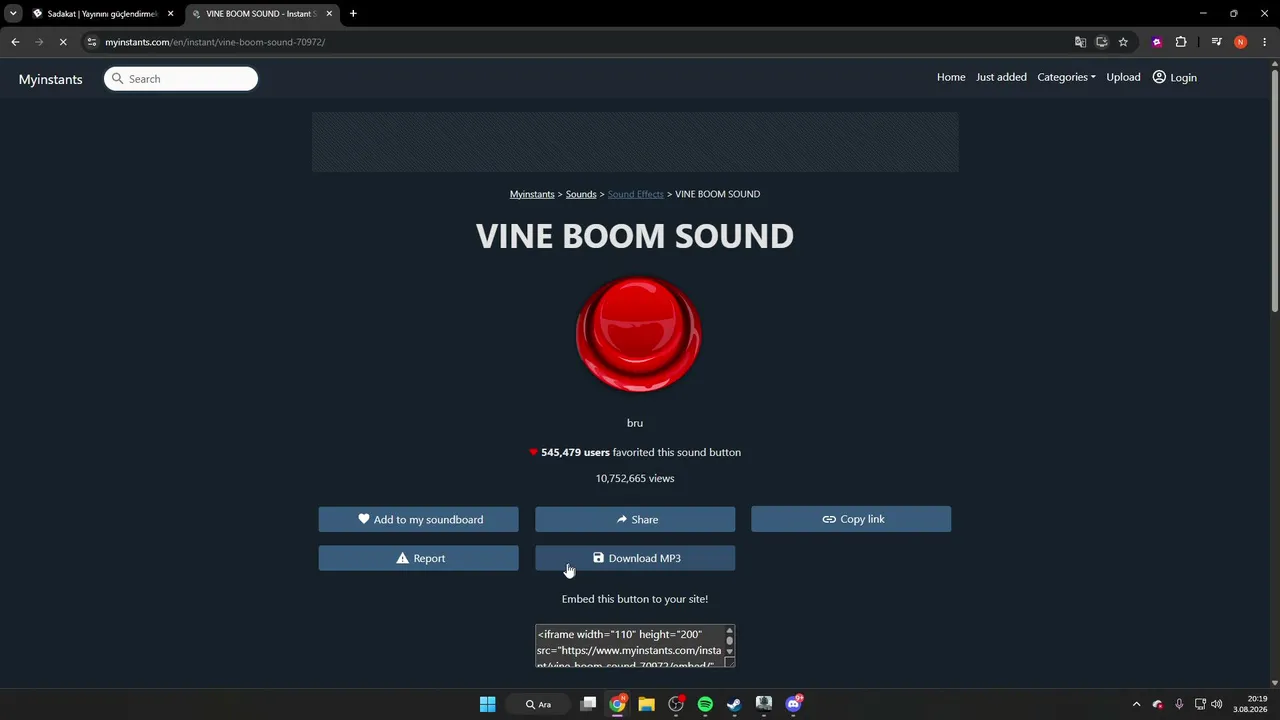This screenshot has width=1280, height=720.
Task: Click the cloud sync tray icon
Action: [x=1158, y=704]
